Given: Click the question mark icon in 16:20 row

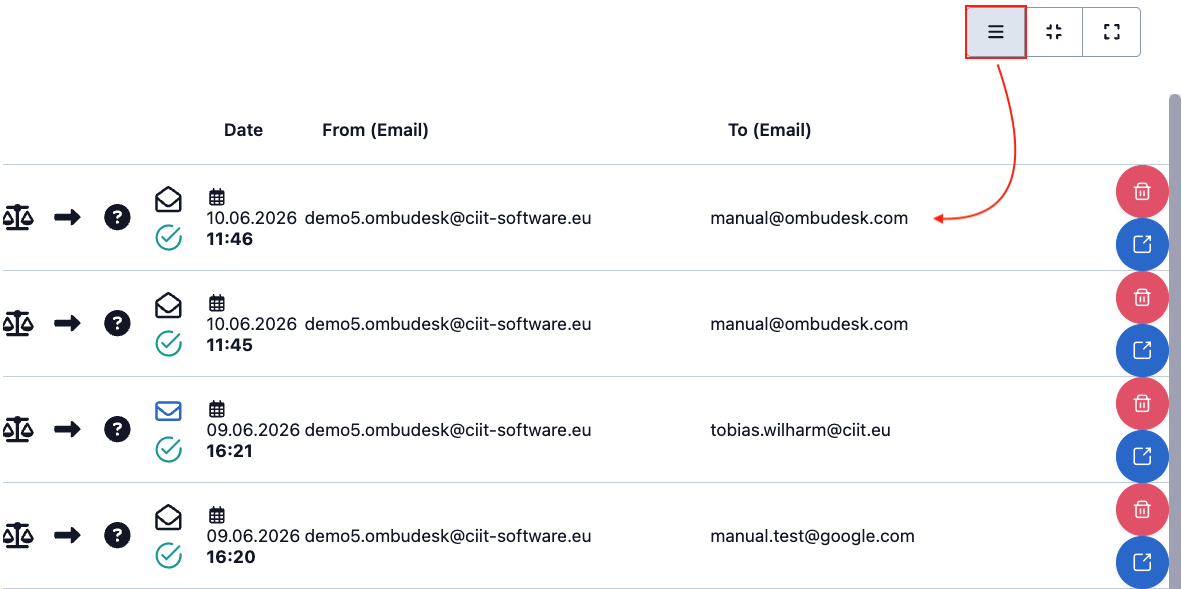Looking at the screenshot, I should click(x=117, y=536).
